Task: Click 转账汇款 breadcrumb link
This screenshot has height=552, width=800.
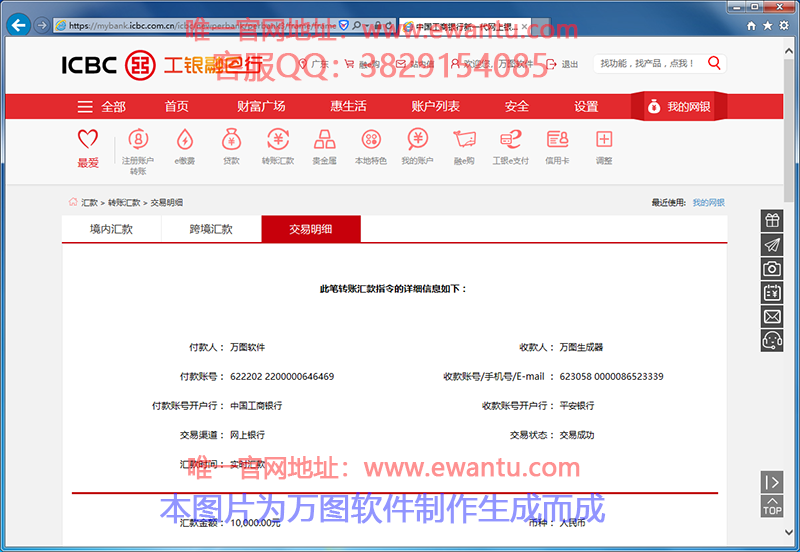Action: click(x=124, y=203)
